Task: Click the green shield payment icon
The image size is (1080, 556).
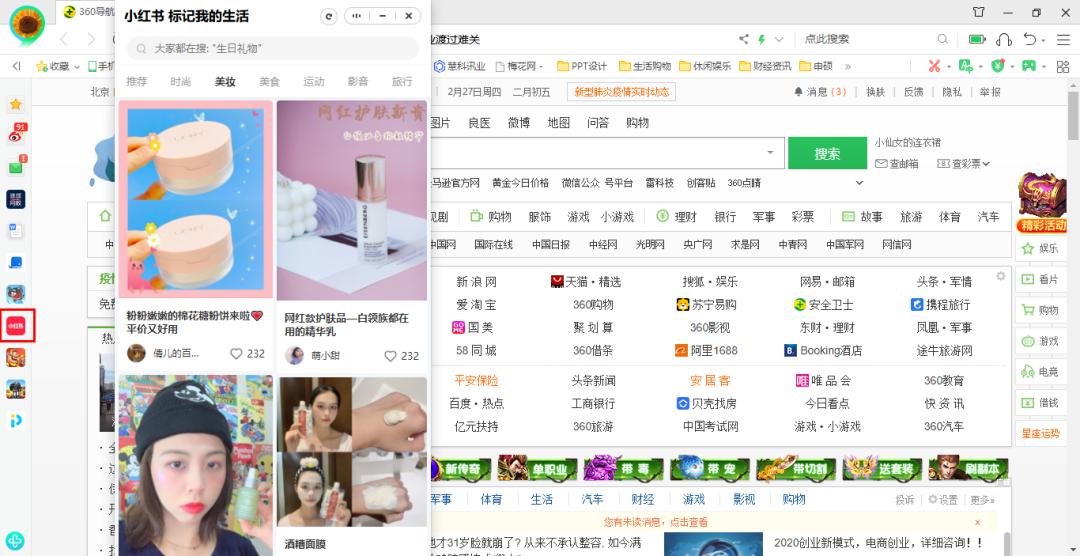Action: pyautogui.click(x=997, y=66)
